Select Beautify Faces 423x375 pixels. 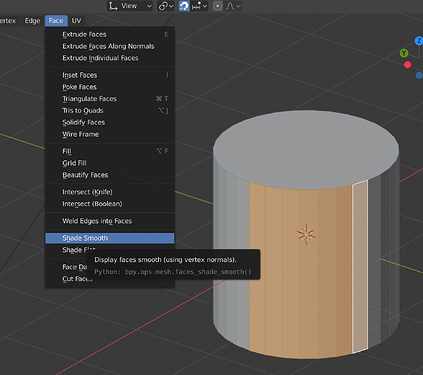(x=110, y=175)
